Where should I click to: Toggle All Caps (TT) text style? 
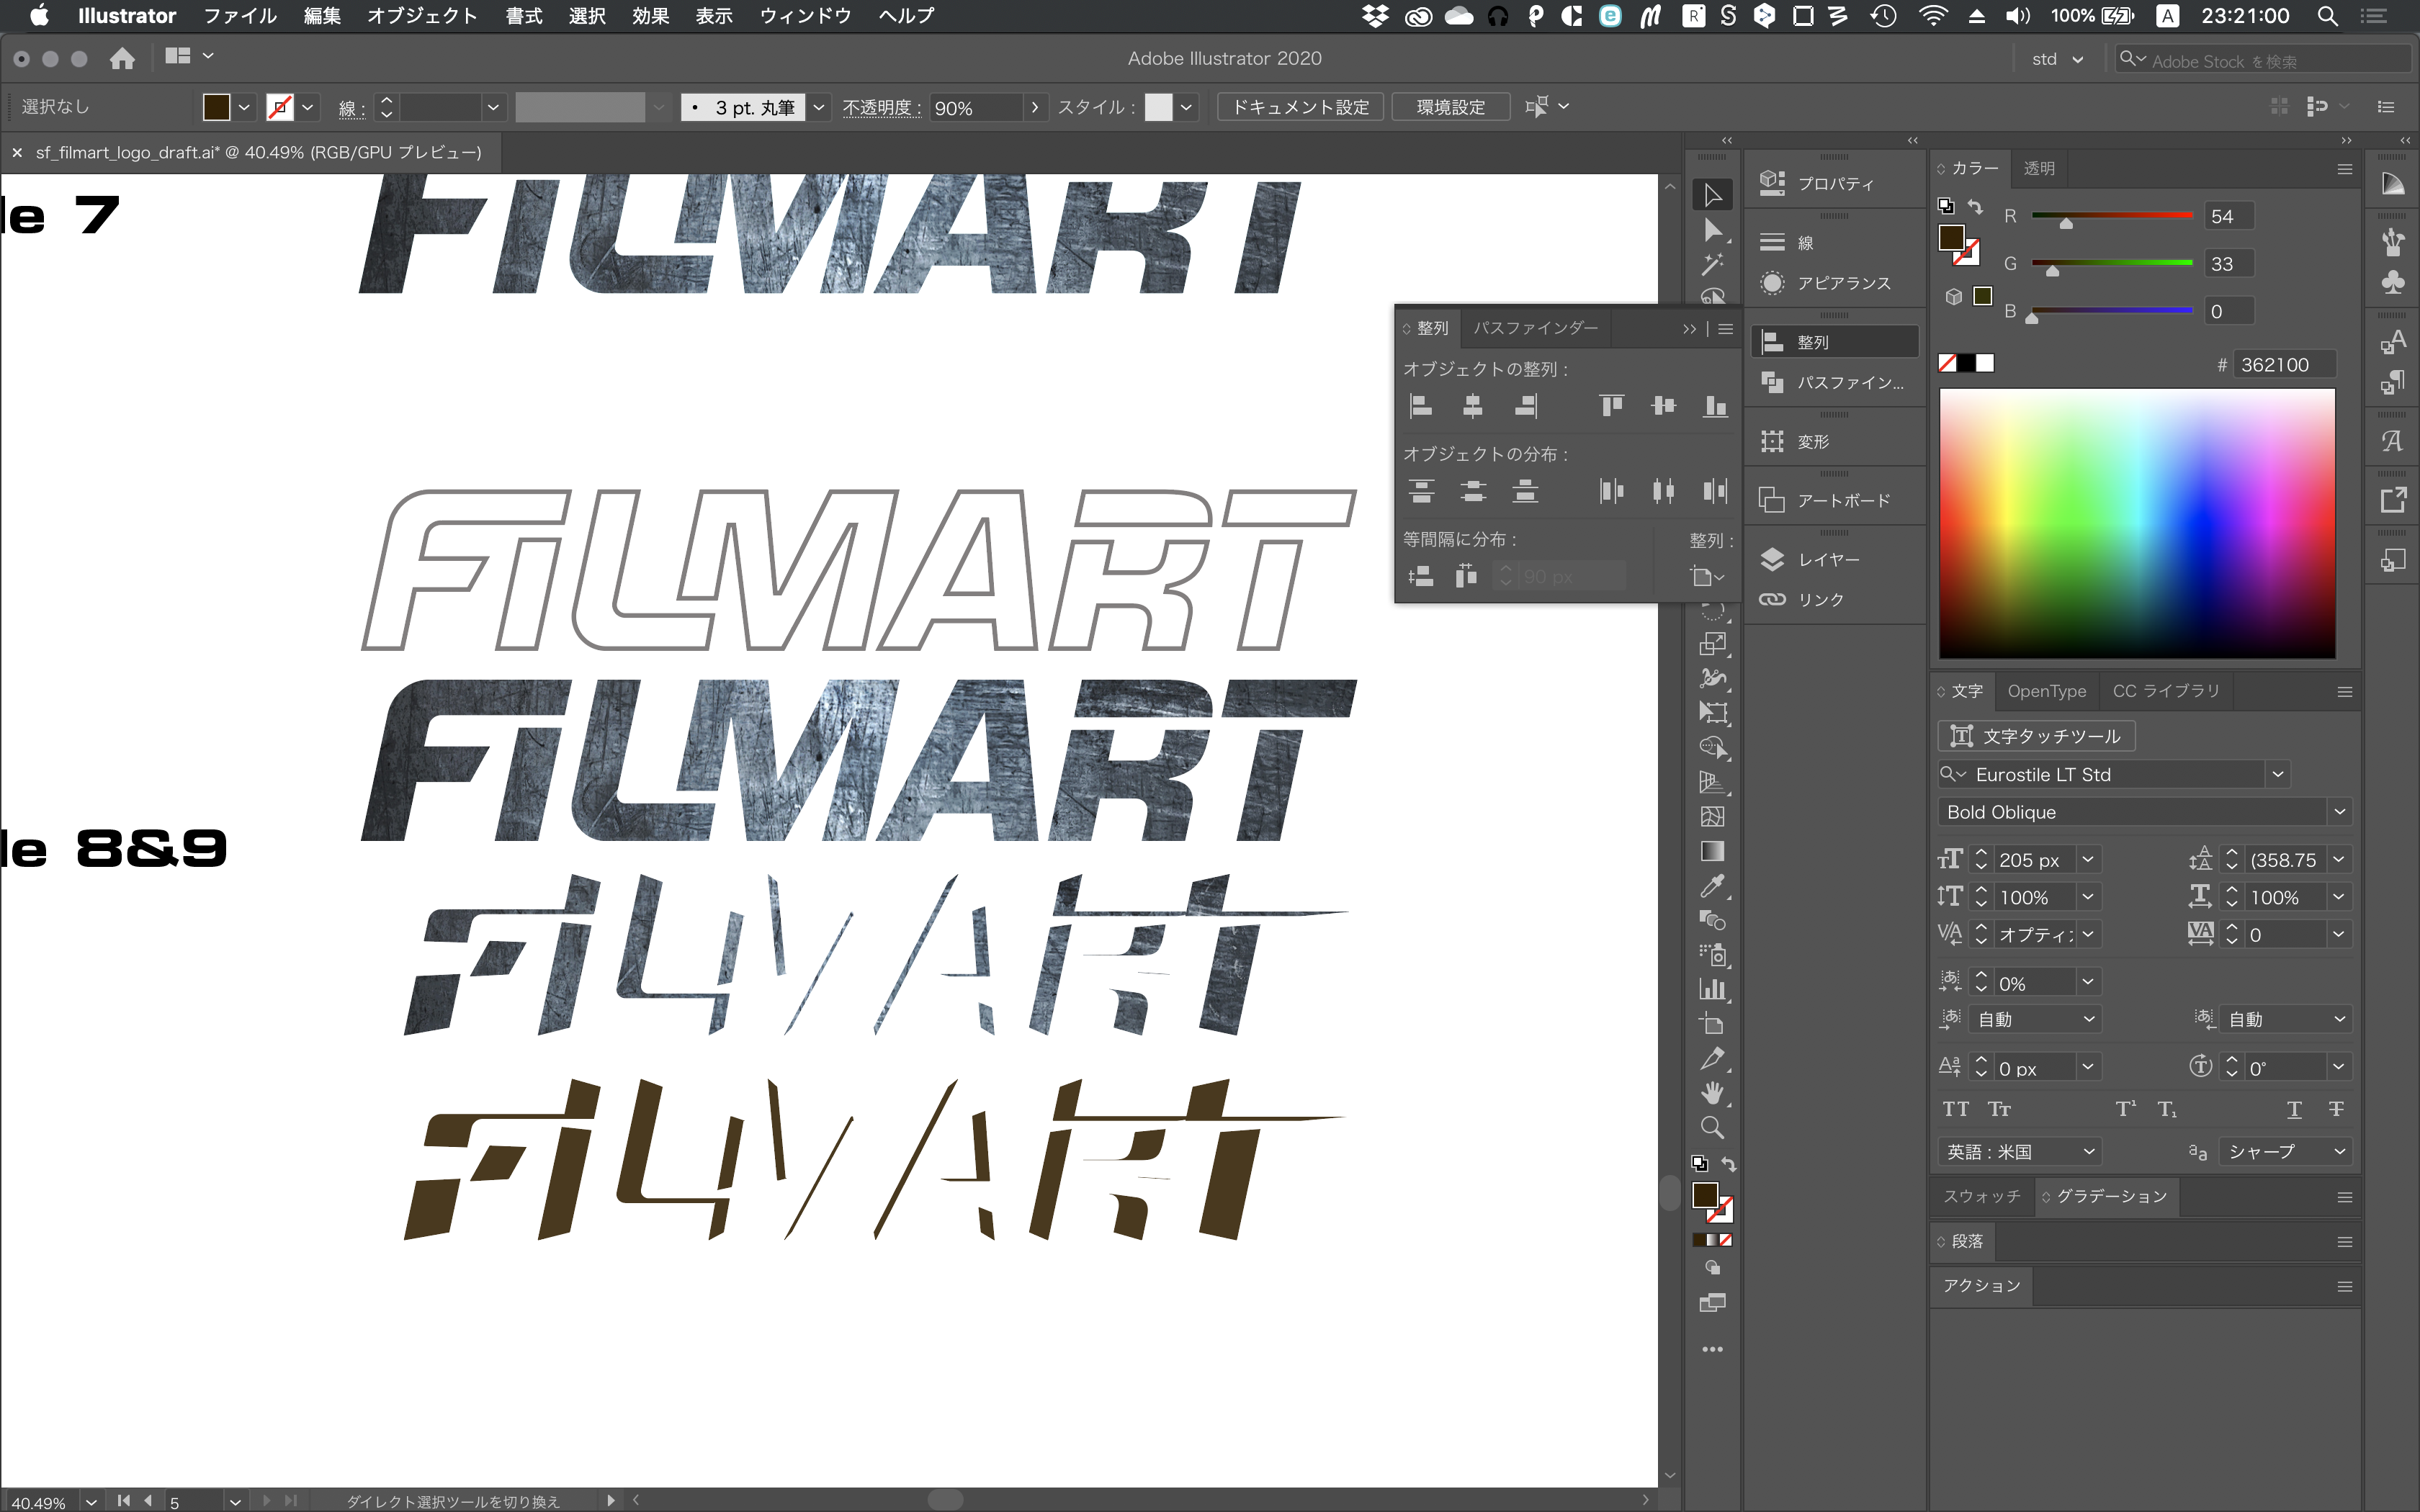point(1956,1109)
